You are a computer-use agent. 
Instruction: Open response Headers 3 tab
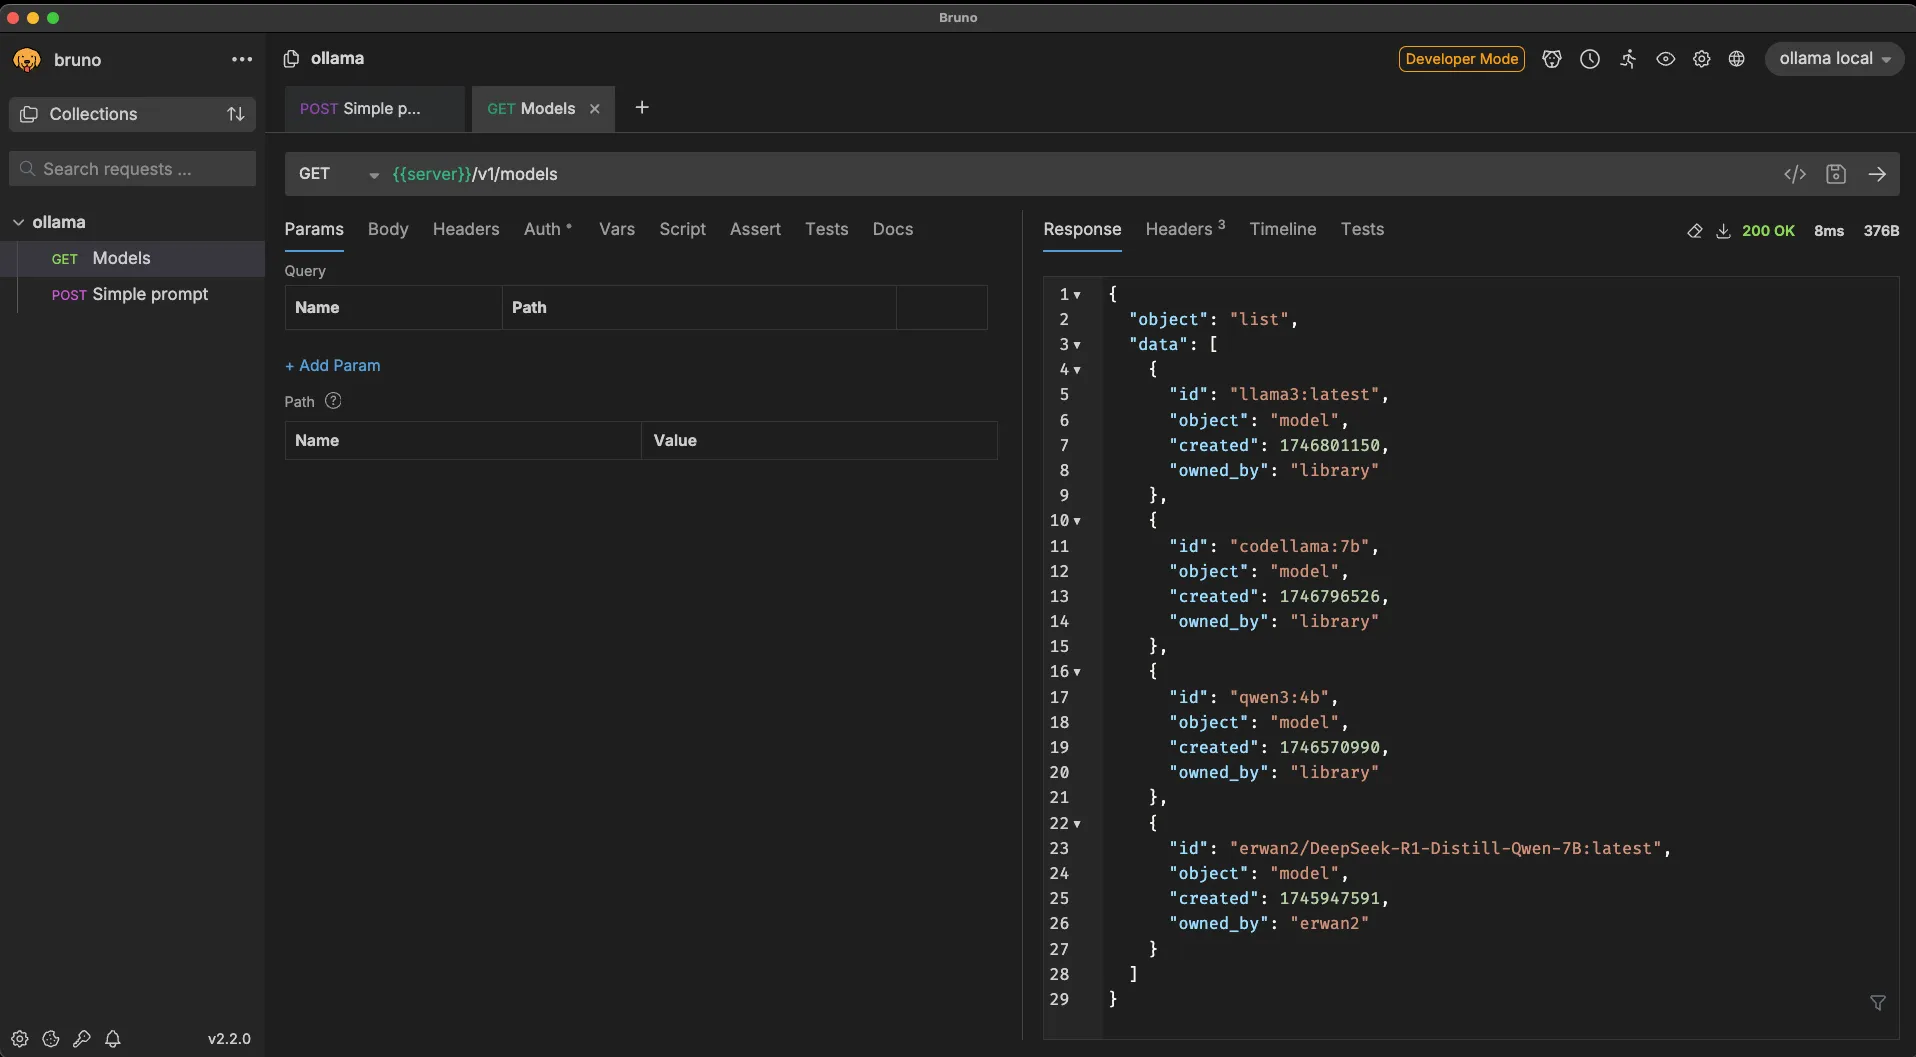coord(1185,229)
